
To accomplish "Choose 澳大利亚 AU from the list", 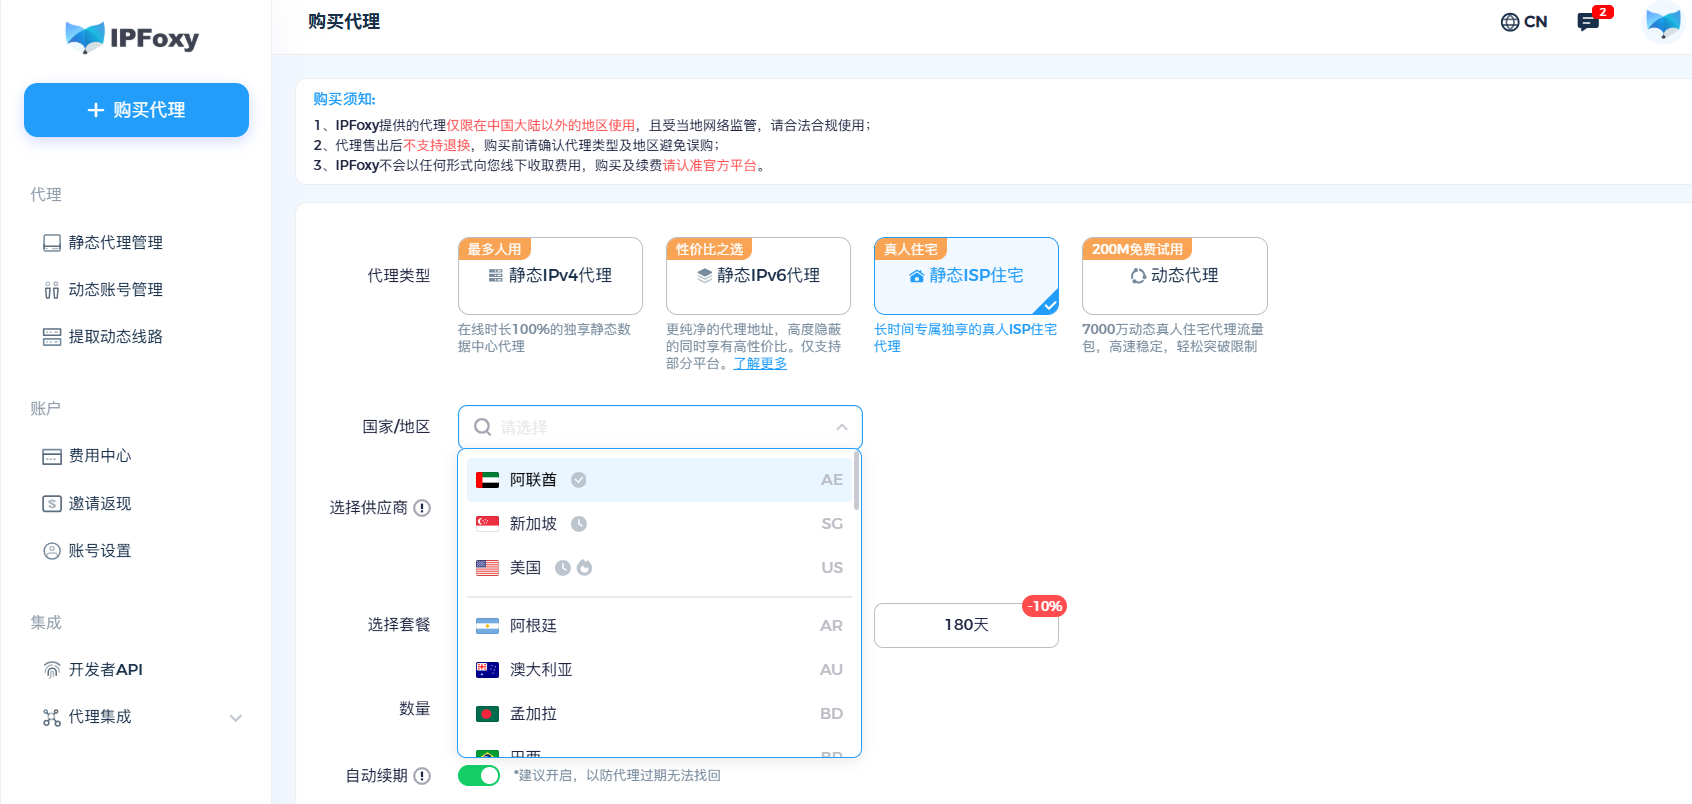I will (659, 670).
